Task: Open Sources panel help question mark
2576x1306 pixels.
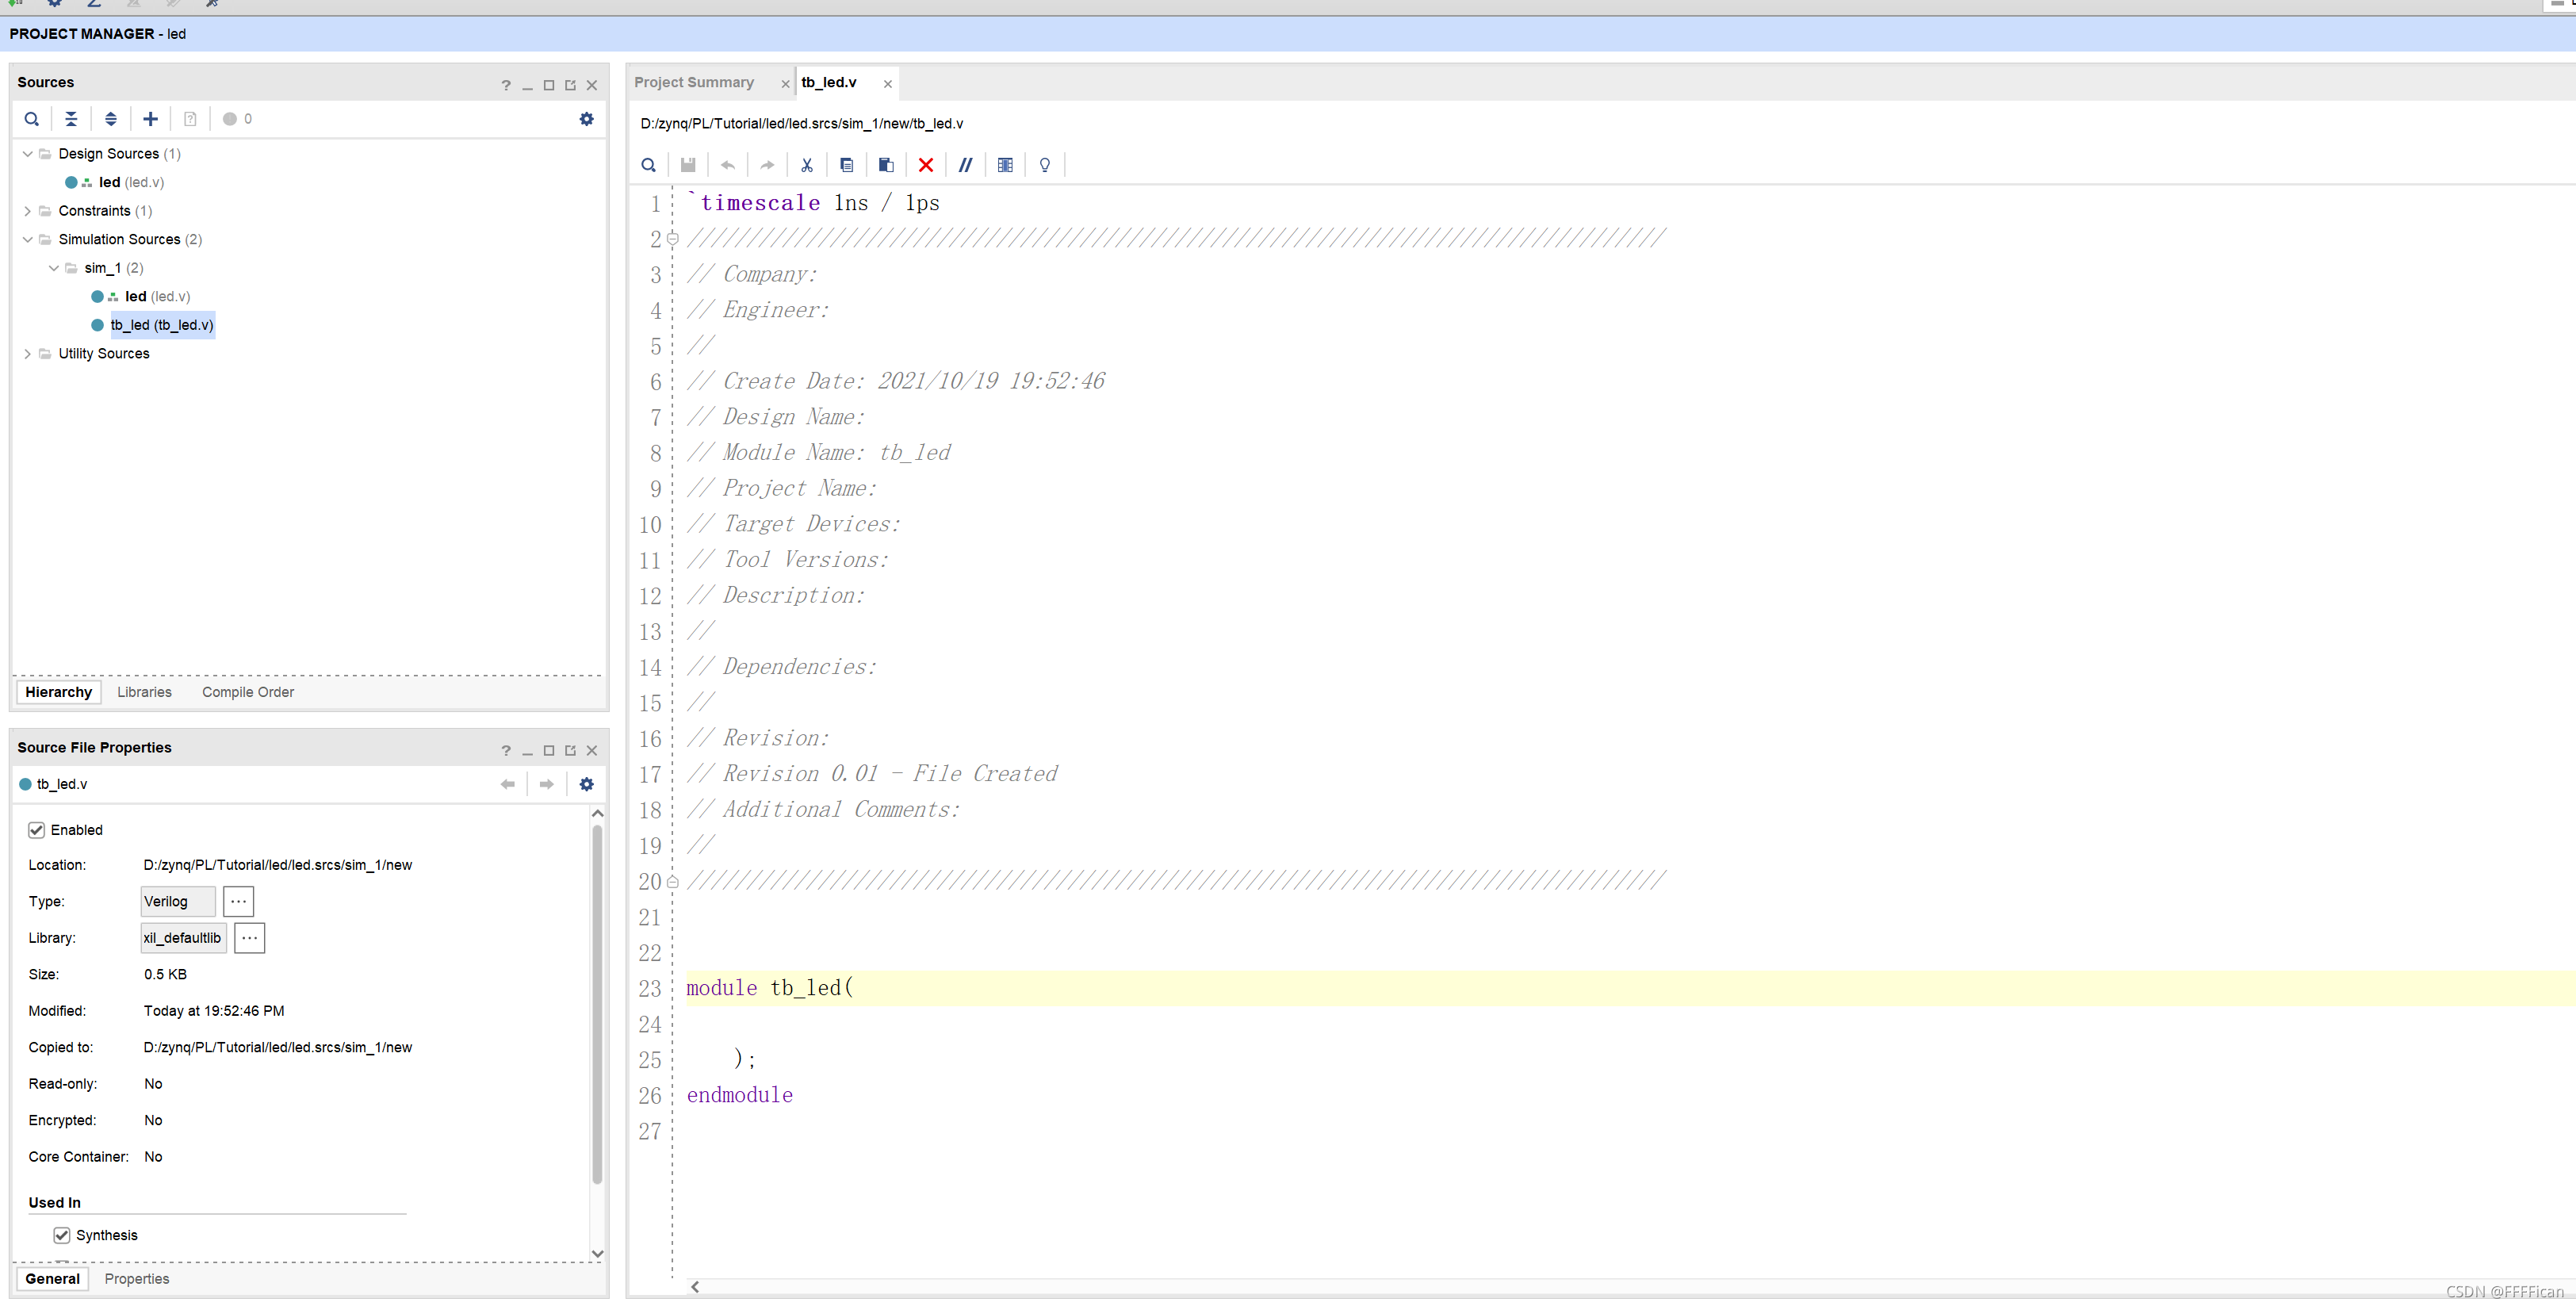Action: [x=506, y=85]
